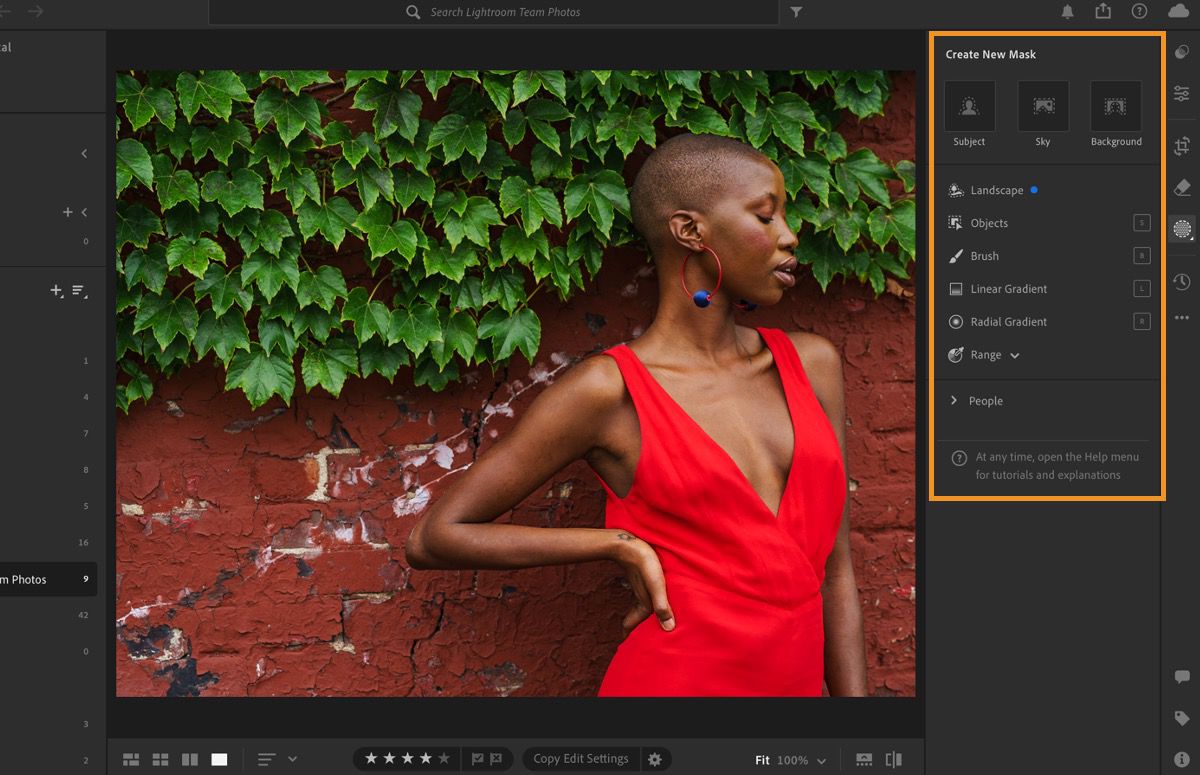1200x775 pixels.
Task: Open the Edit adjustments panel
Action: [1181, 93]
